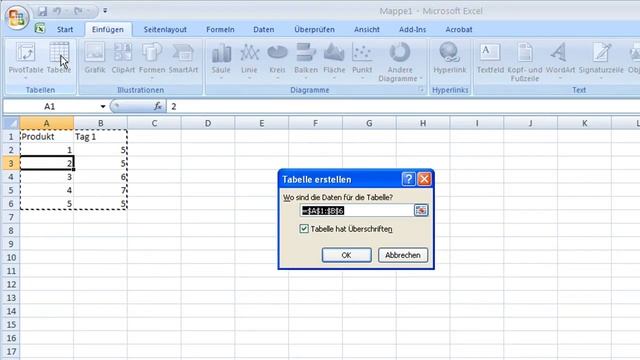Switch to the Start tab
This screenshot has width=640, height=360.
tap(65, 29)
